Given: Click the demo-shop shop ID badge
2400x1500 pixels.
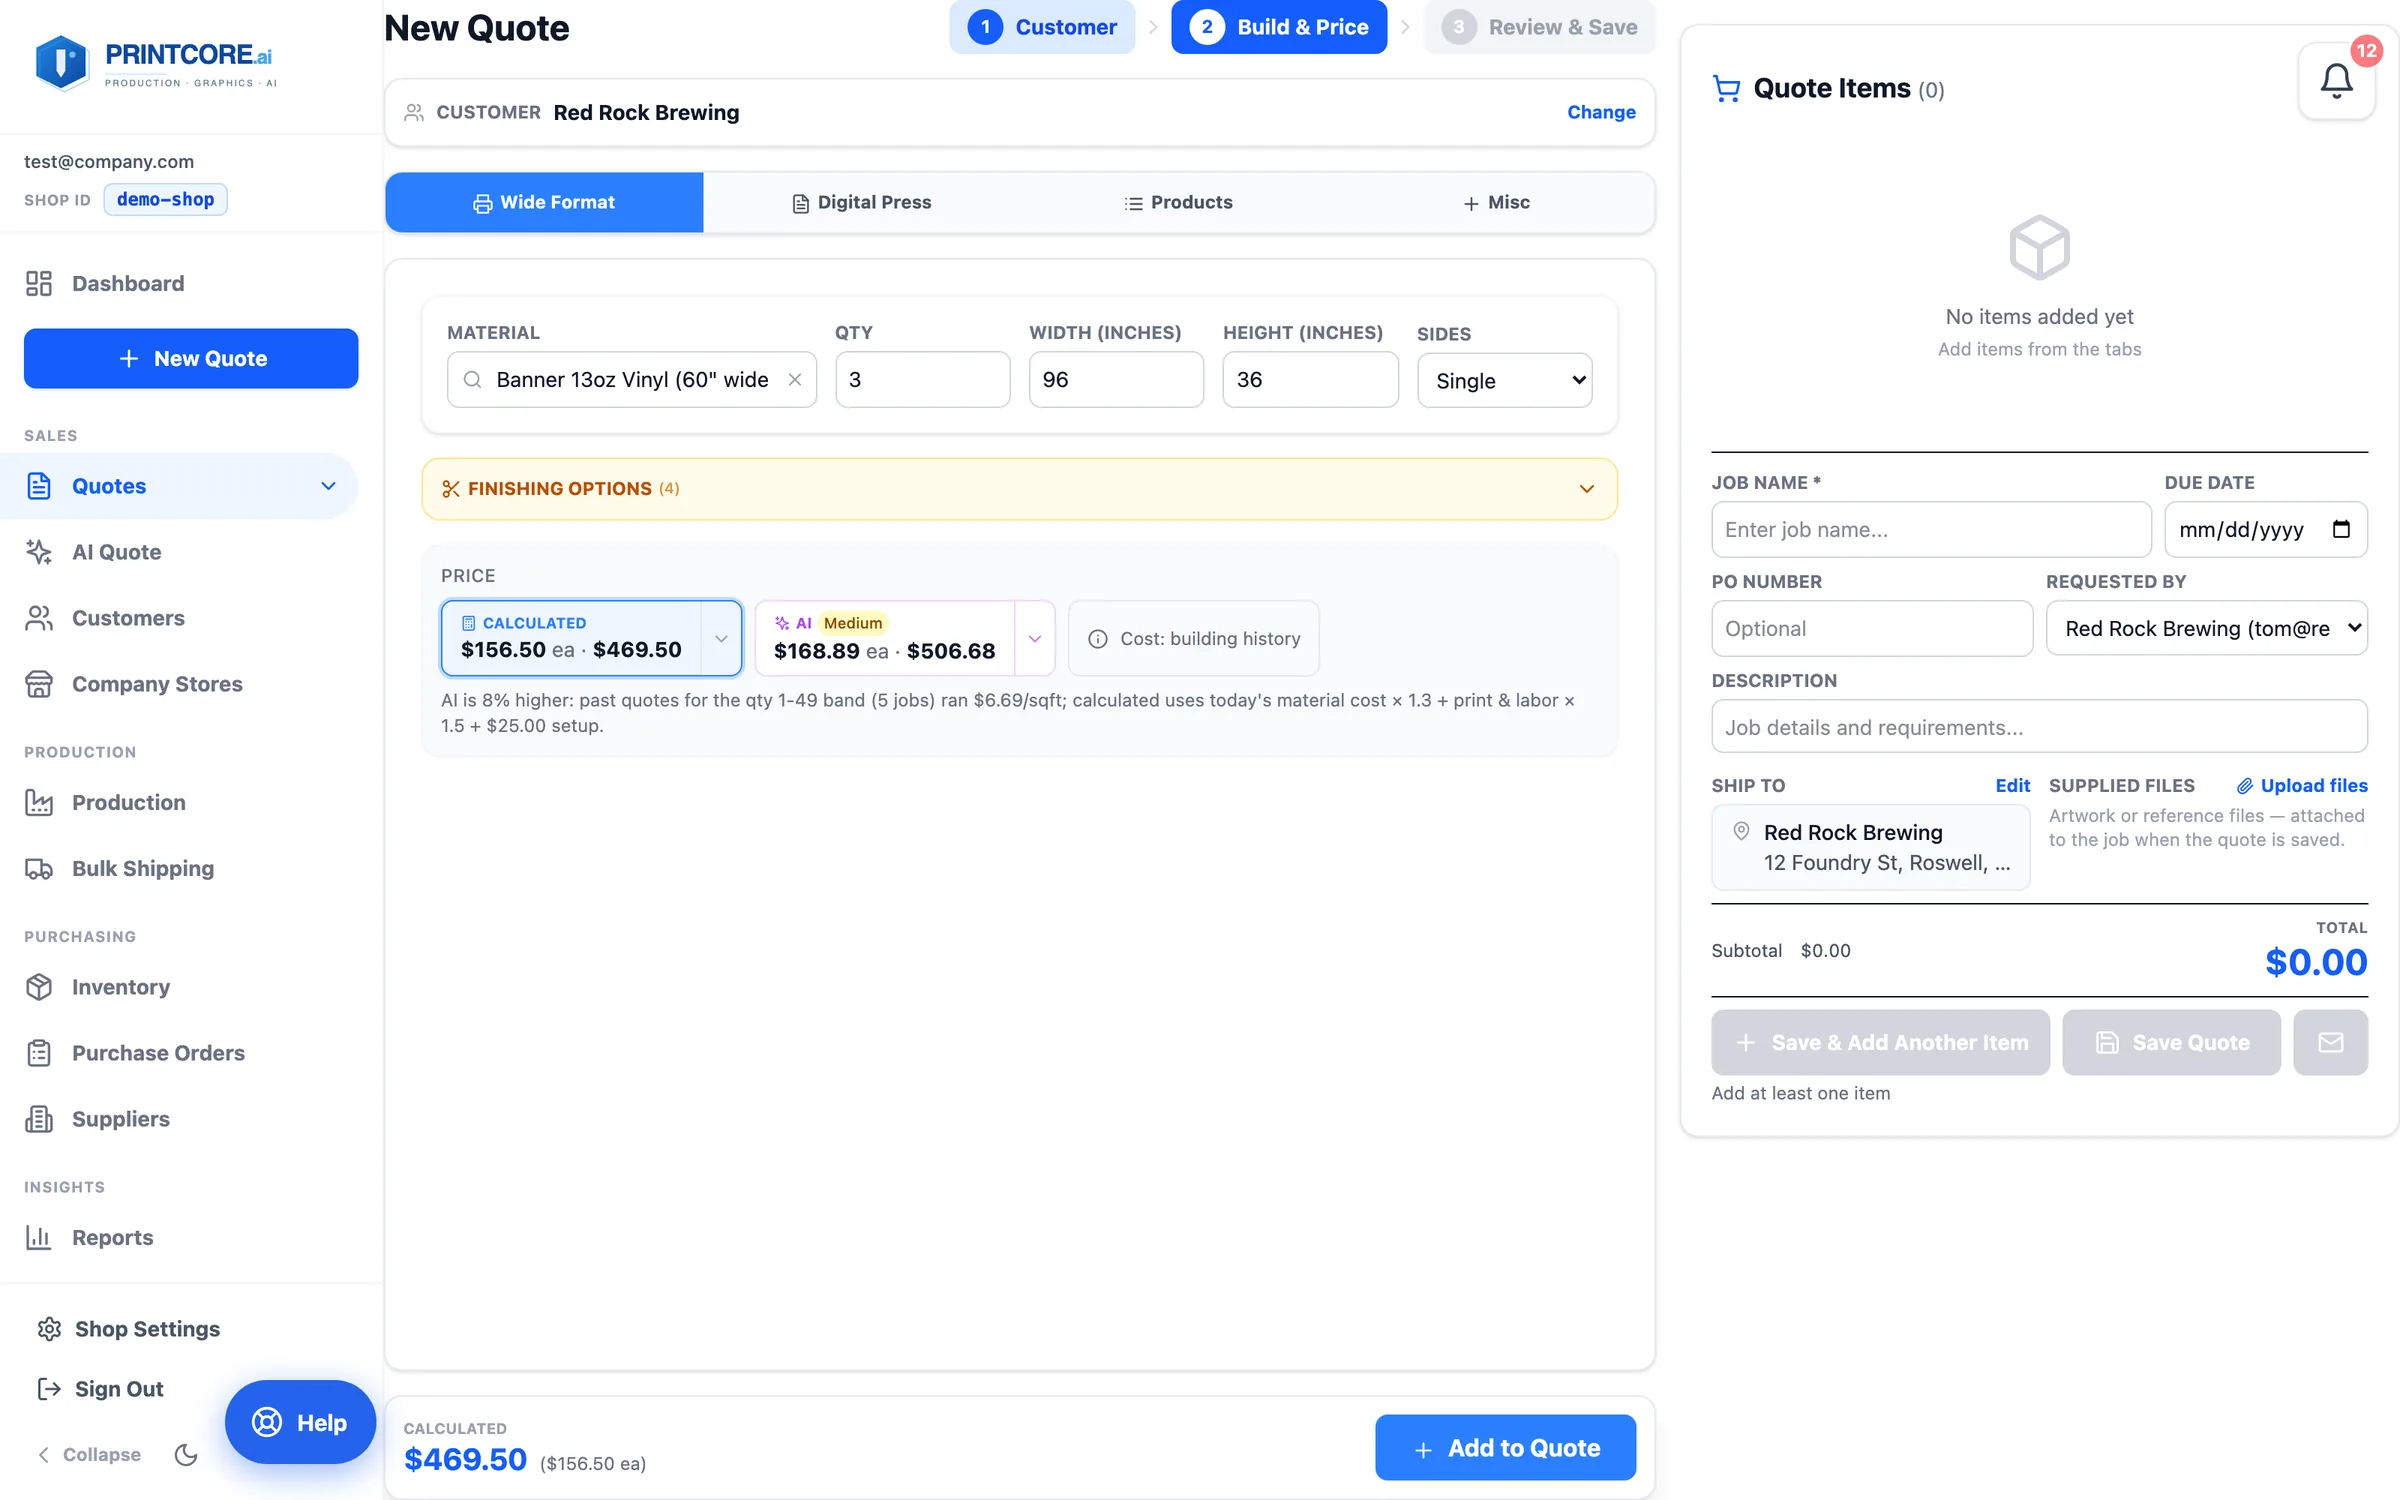Looking at the screenshot, I should (165, 199).
